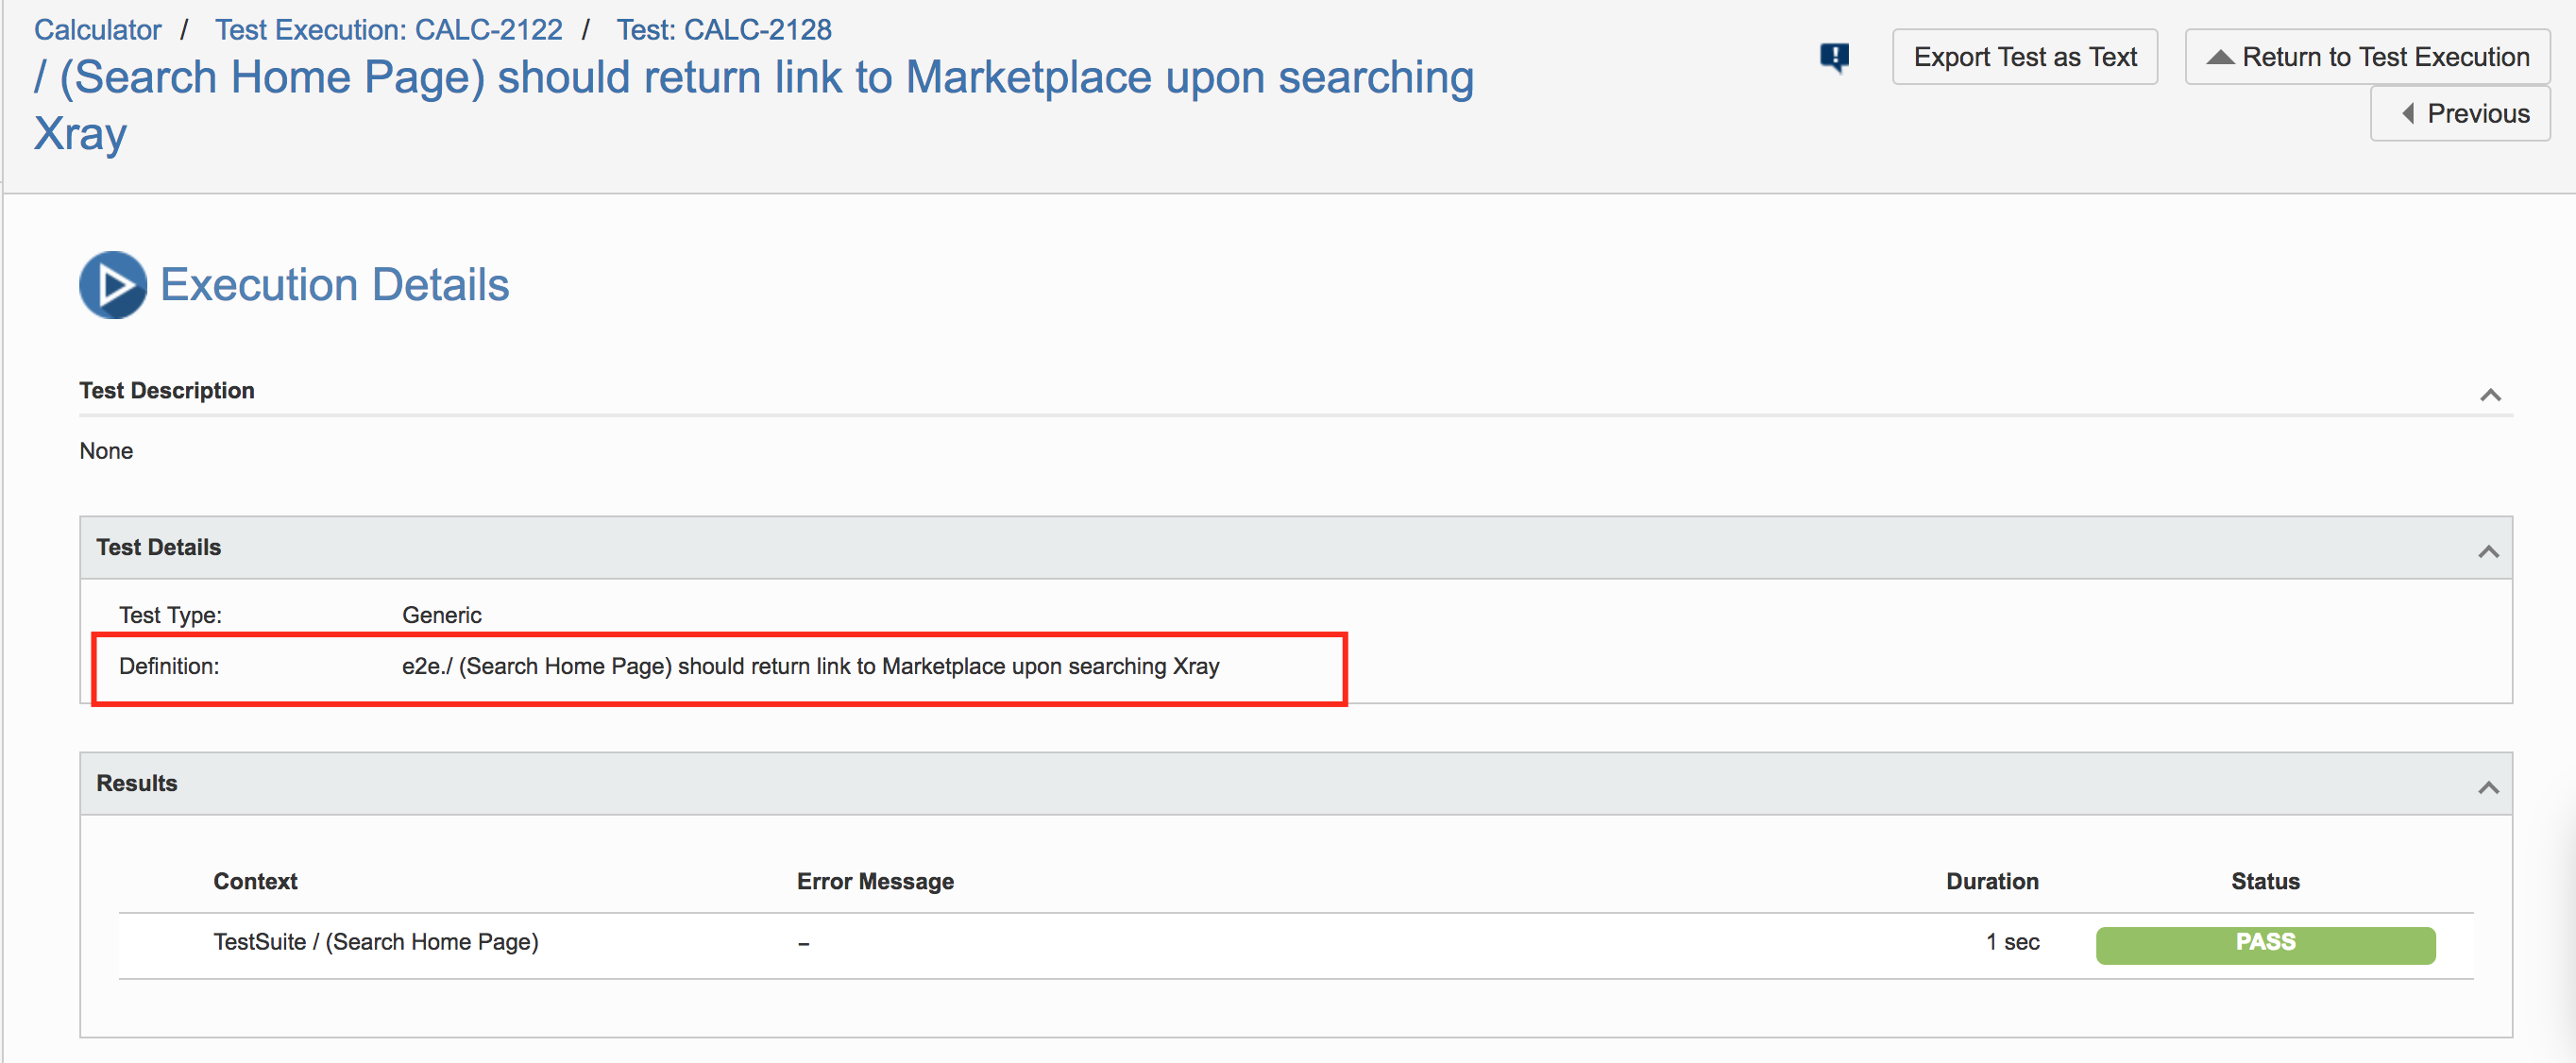Click the Test Description heading
2576x1063 pixels.
pos(166,390)
